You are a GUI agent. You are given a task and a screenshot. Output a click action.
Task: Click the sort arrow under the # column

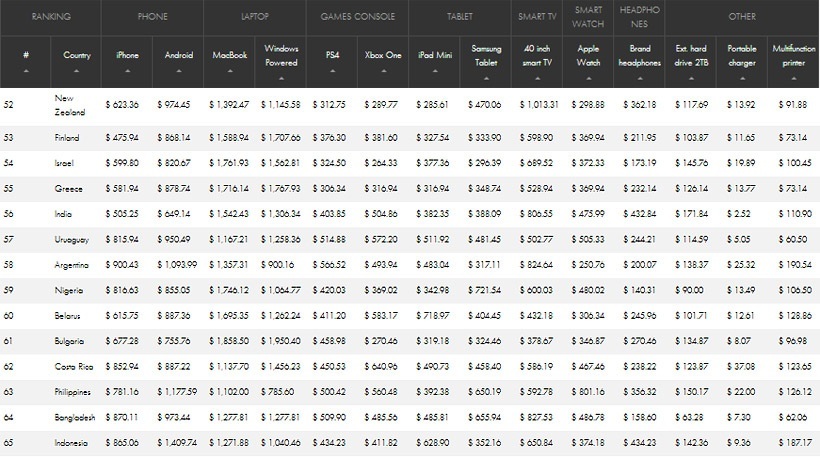click(x=26, y=72)
